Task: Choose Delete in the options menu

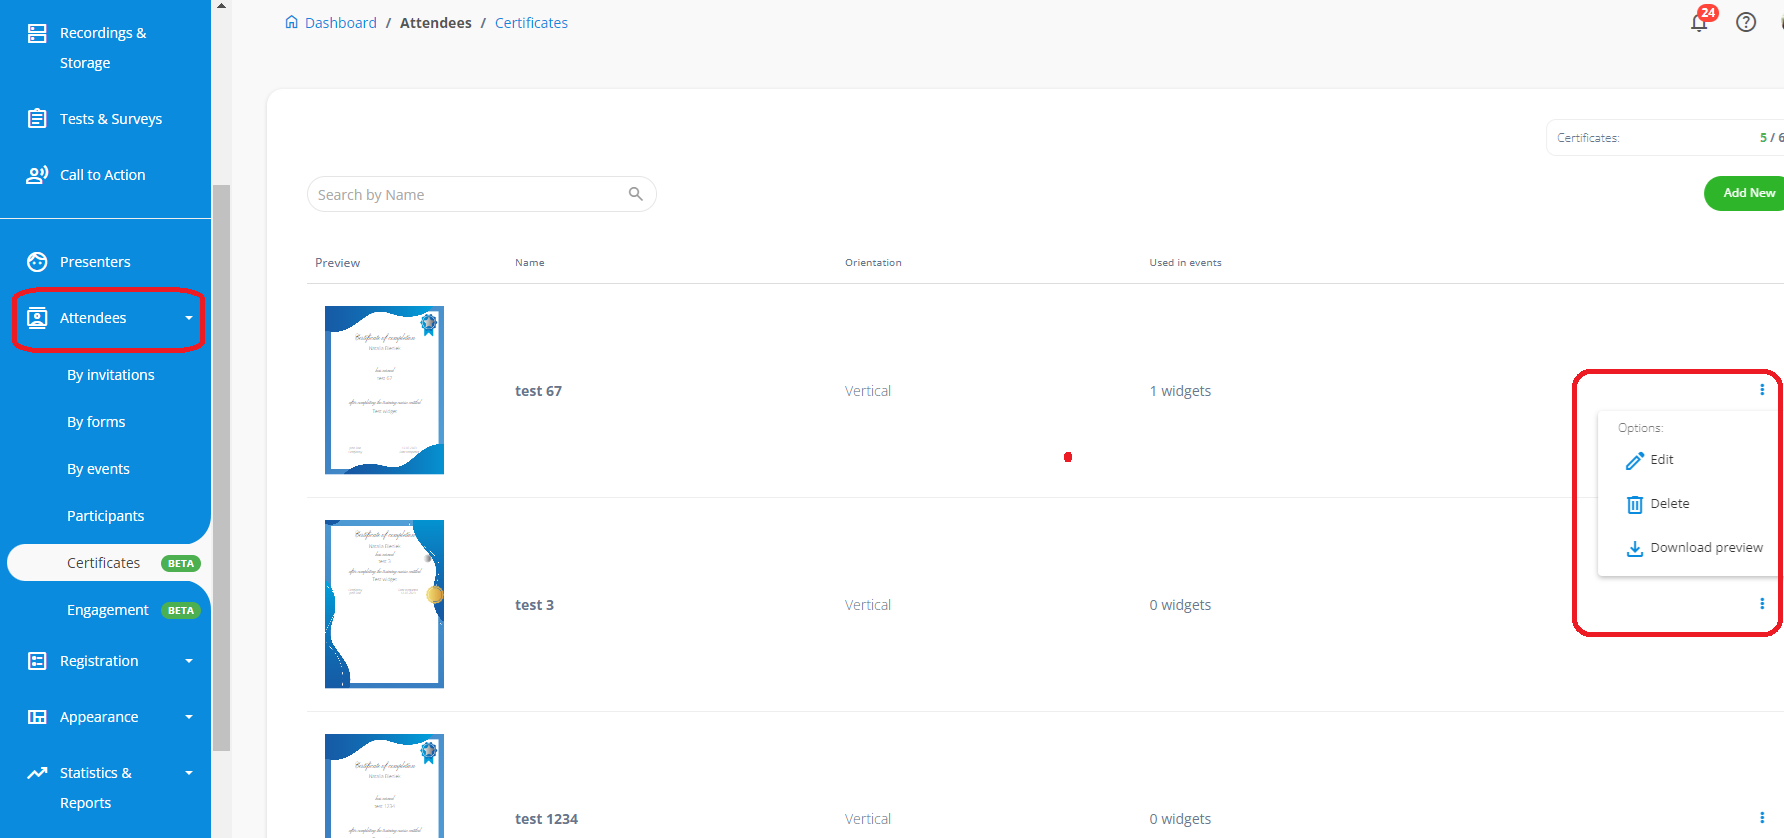Action: 1668,504
